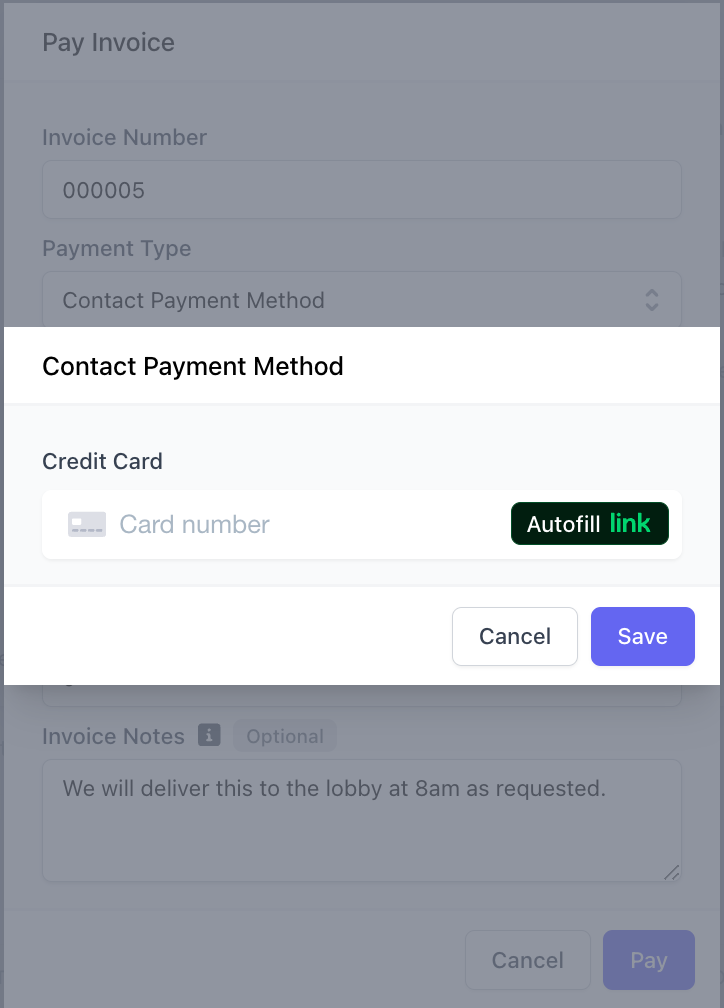This screenshot has height=1008, width=724.
Task: Cancel the Contact Payment Method dialog
Action: [x=514, y=636]
